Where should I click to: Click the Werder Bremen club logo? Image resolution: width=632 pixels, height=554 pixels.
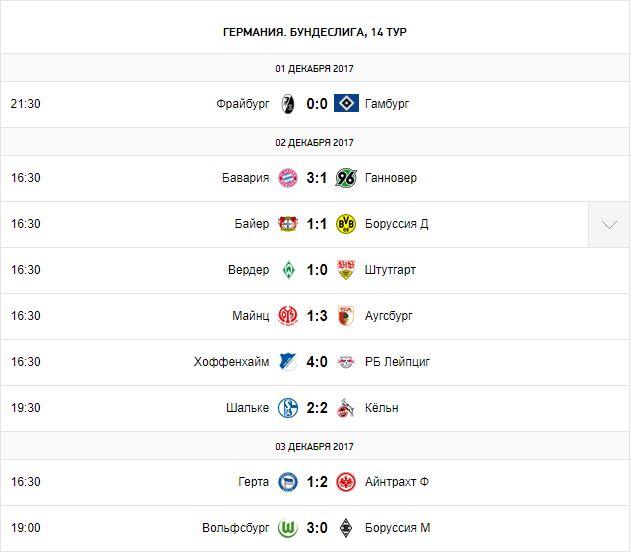[x=287, y=270]
